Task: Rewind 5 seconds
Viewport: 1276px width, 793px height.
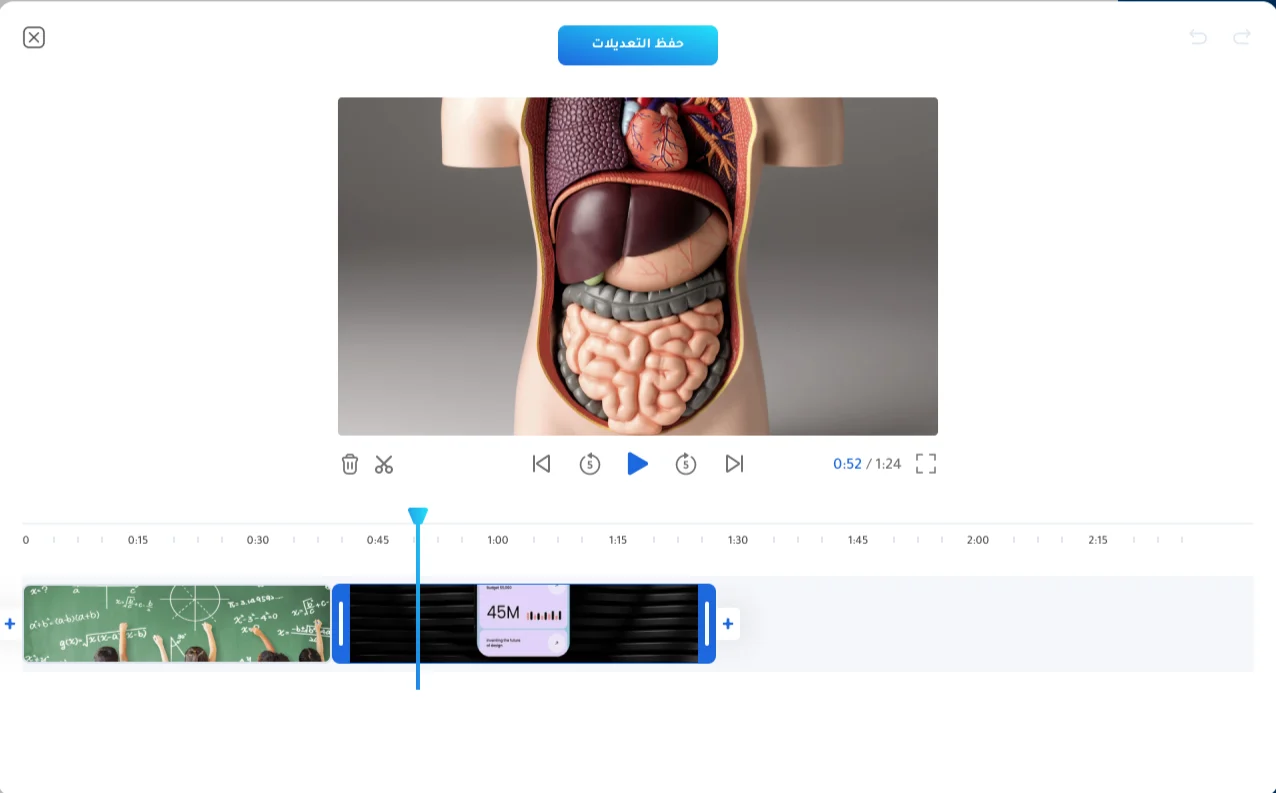Action: 590,464
